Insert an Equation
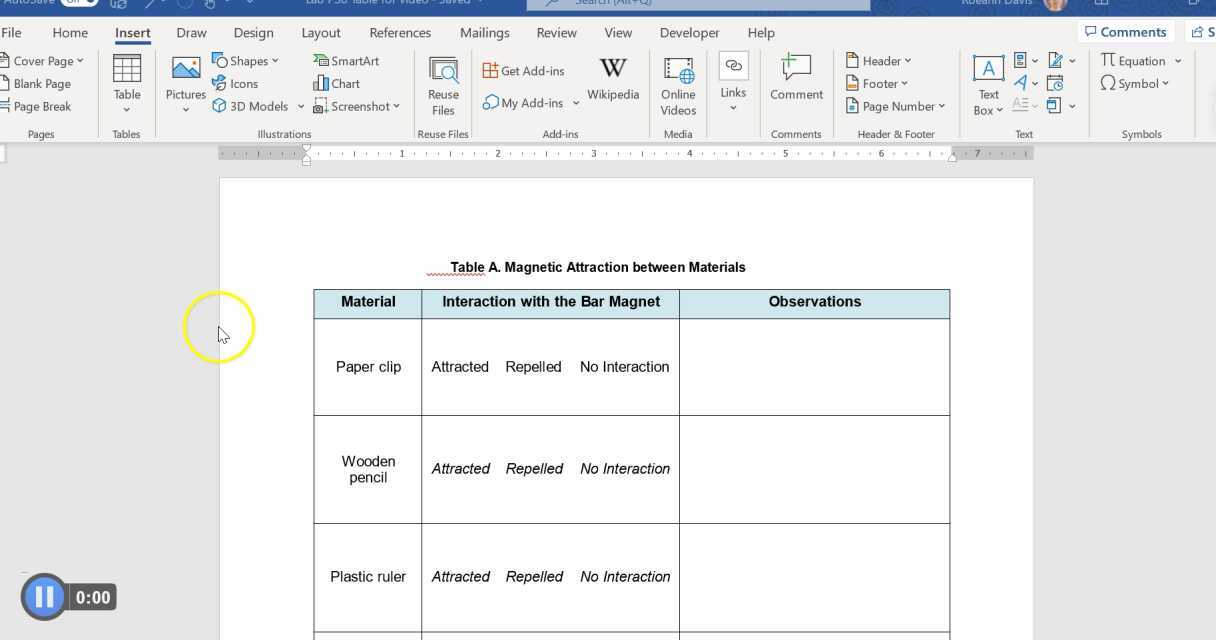 pyautogui.click(x=1136, y=60)
